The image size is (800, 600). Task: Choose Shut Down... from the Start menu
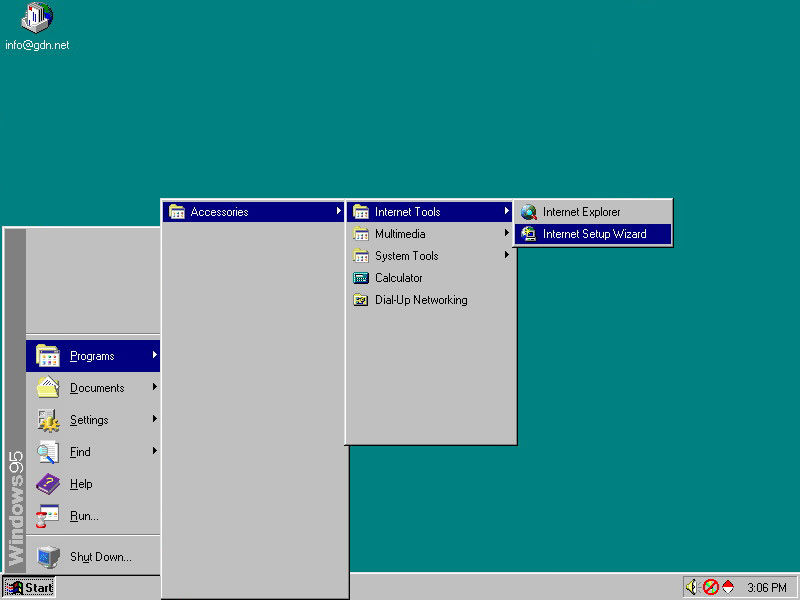(x=100, y=557)
